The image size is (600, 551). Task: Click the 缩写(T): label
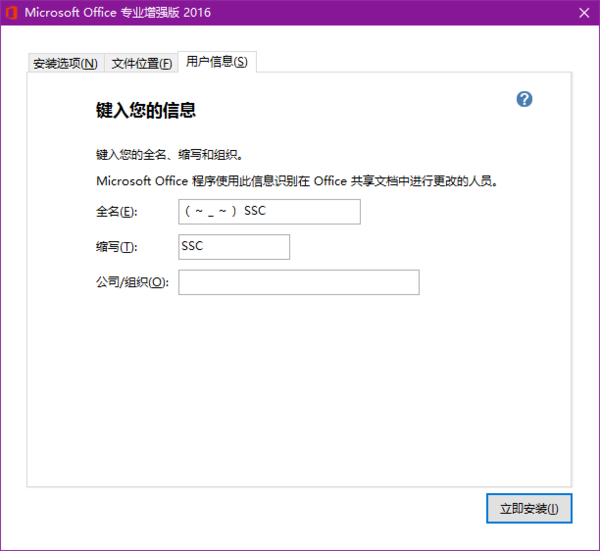tap(116, 247)
